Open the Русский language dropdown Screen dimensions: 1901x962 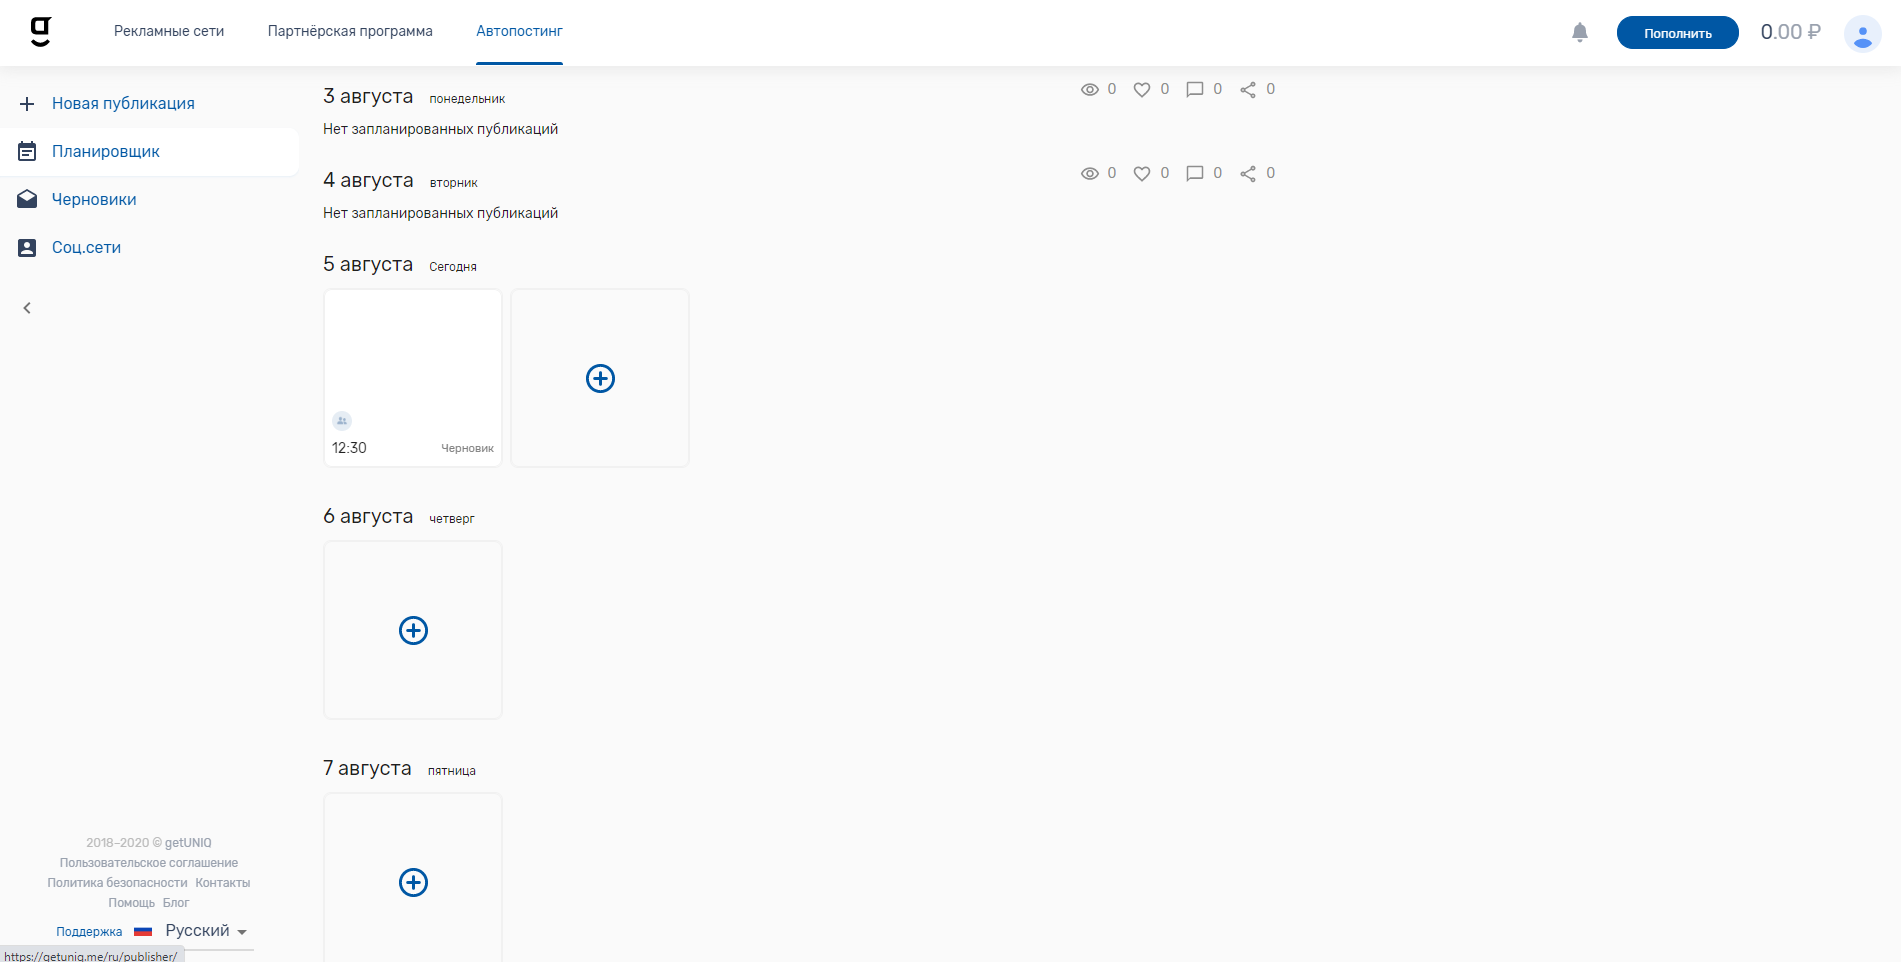[x=206, y=931]
